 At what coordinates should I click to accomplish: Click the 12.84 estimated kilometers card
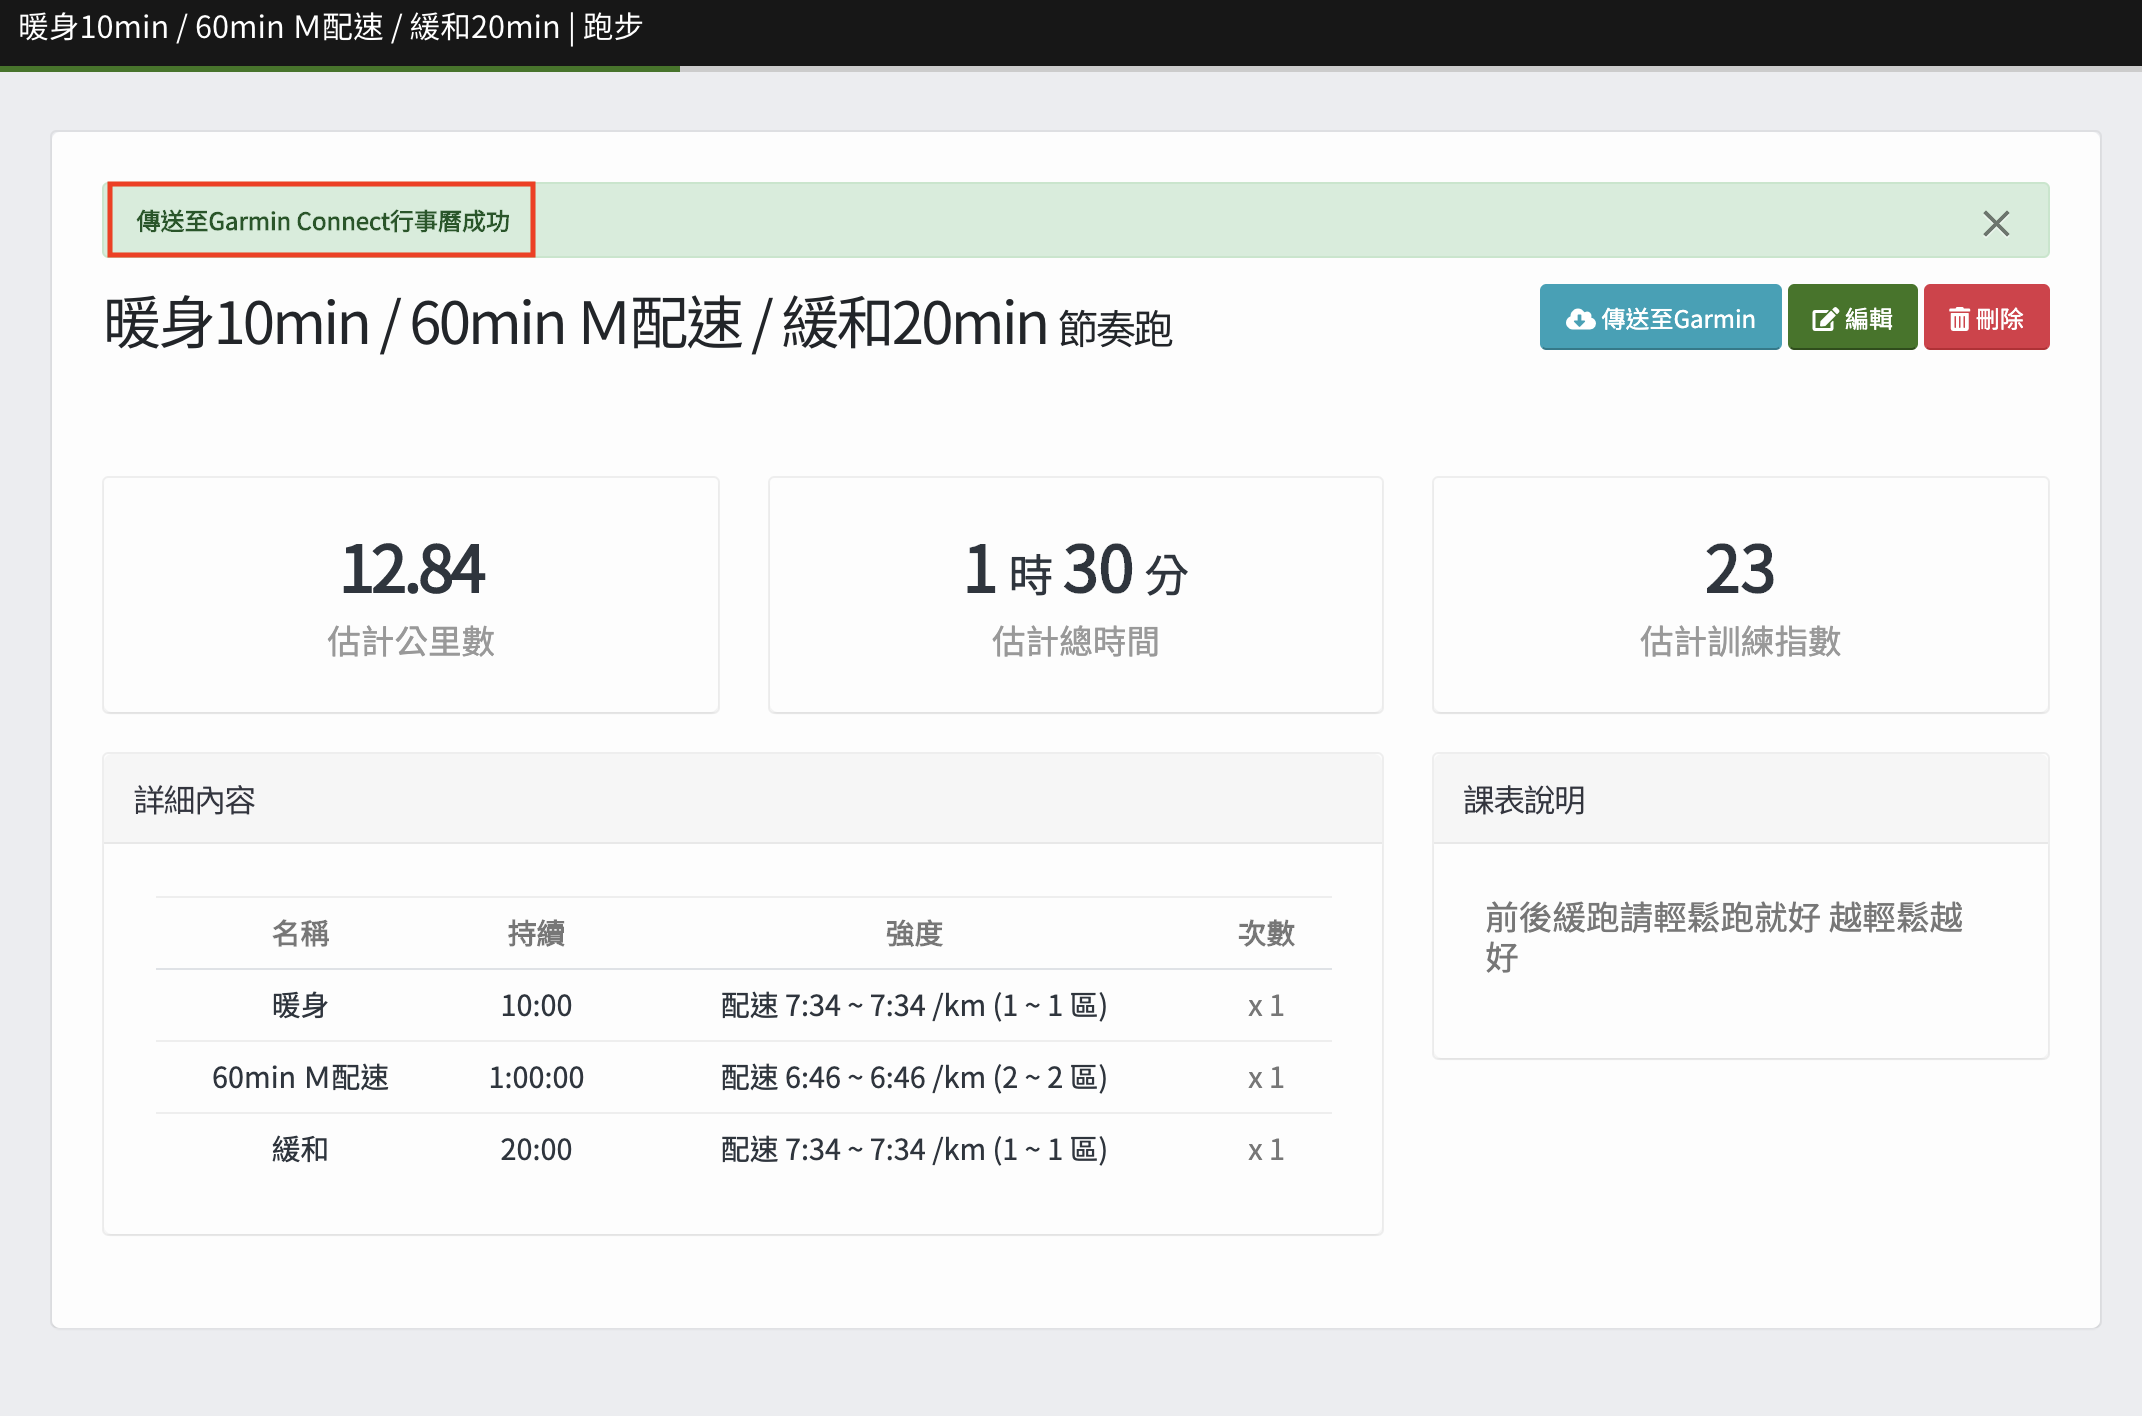(411, 595)
